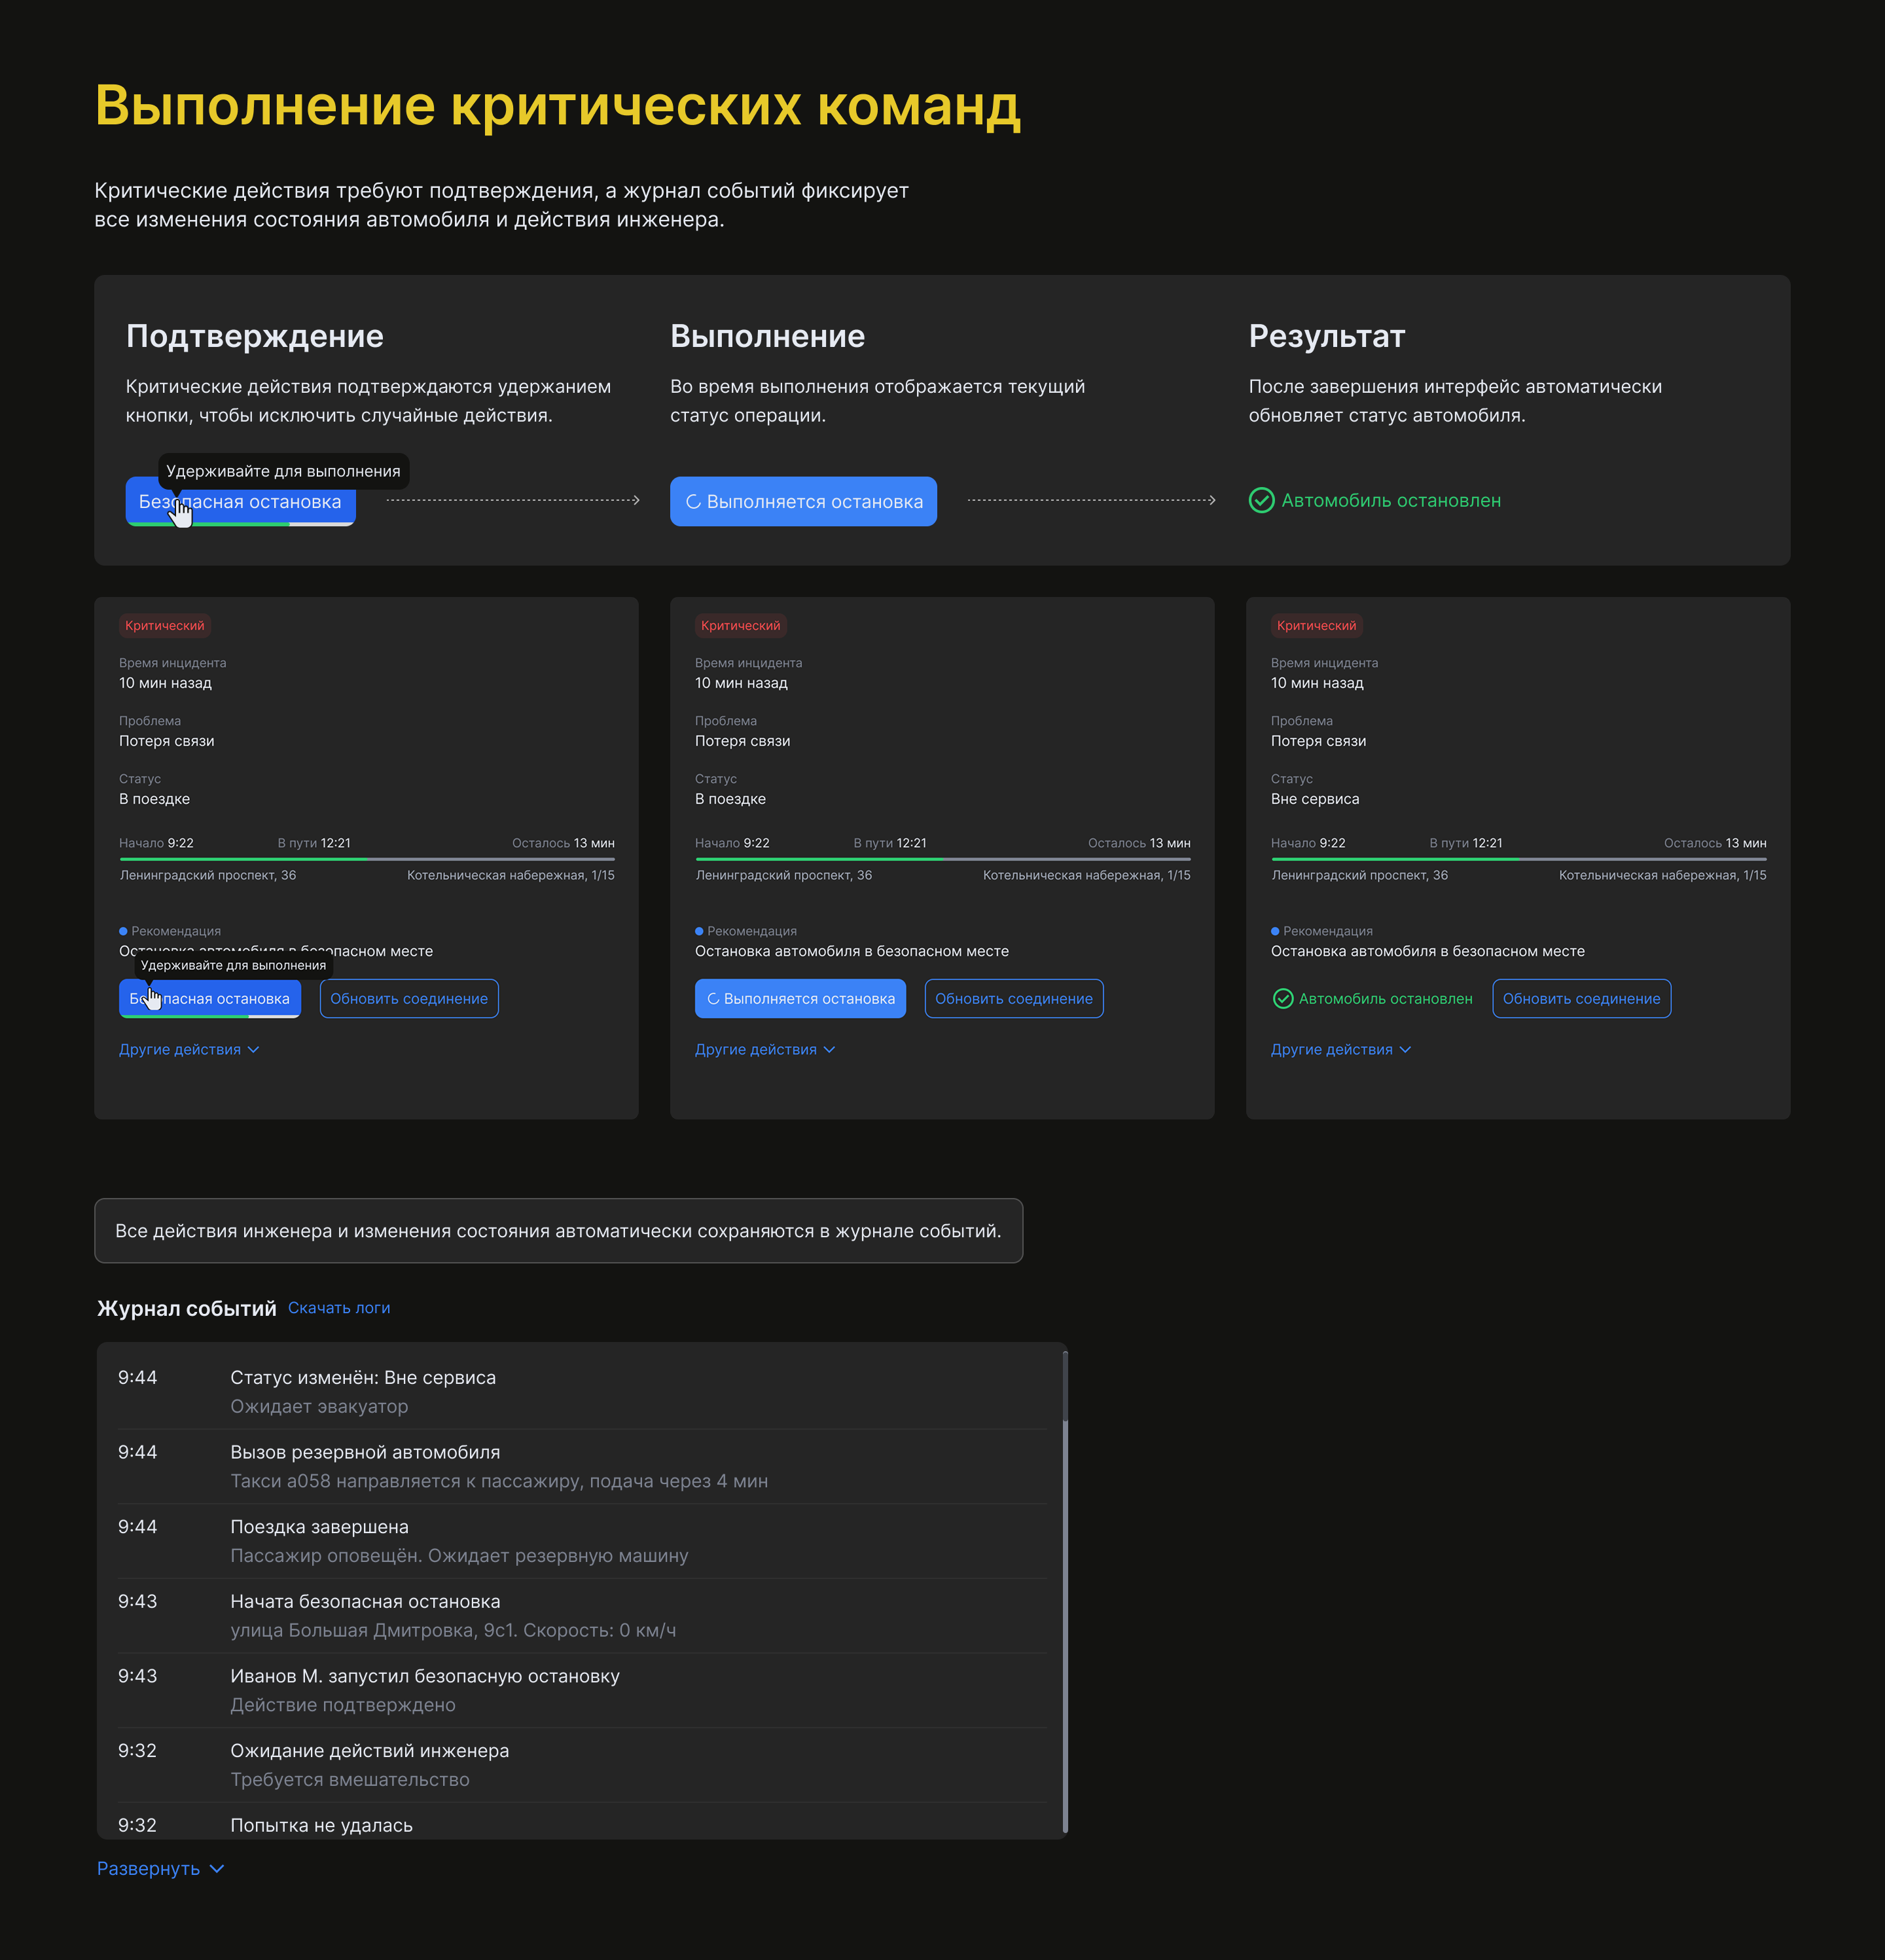Image resolution: width=1885 pixels, height=1960 pixels.
Task: Click 'Потеря связи' in the second card
Action: (742, 741)
